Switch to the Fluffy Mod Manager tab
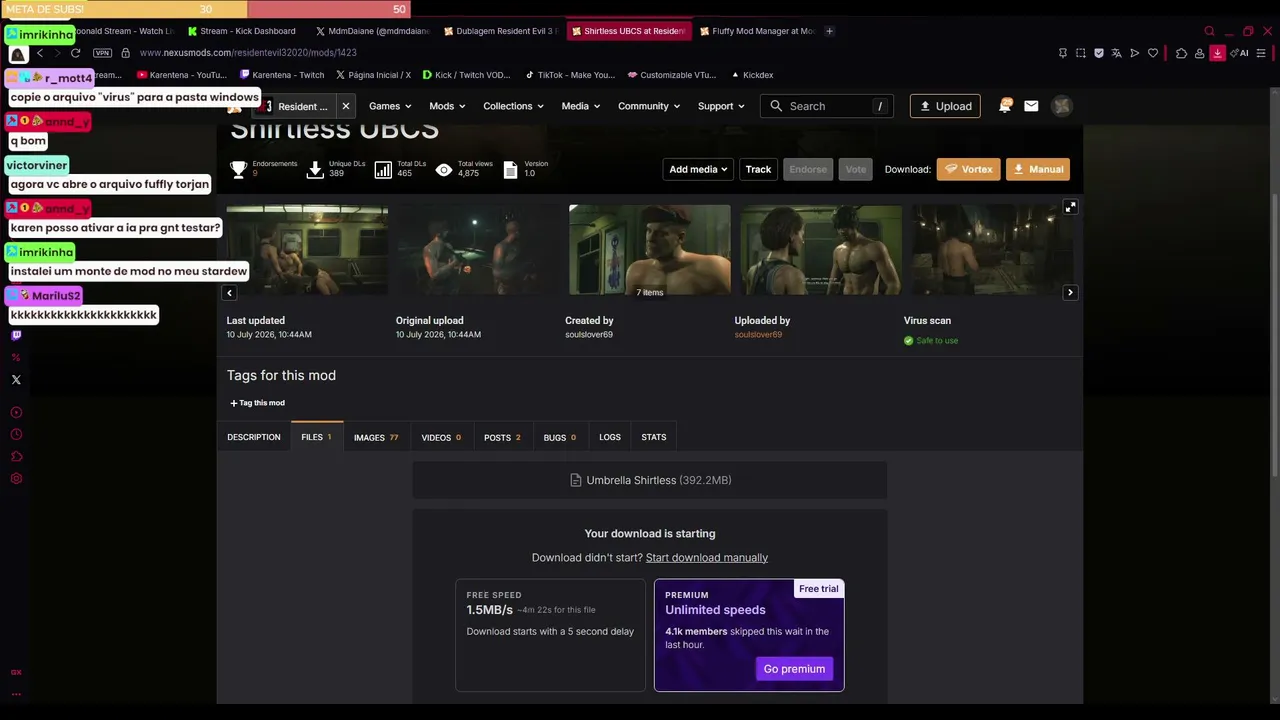This screenshot has width=1280, height=720. point(757,31)
